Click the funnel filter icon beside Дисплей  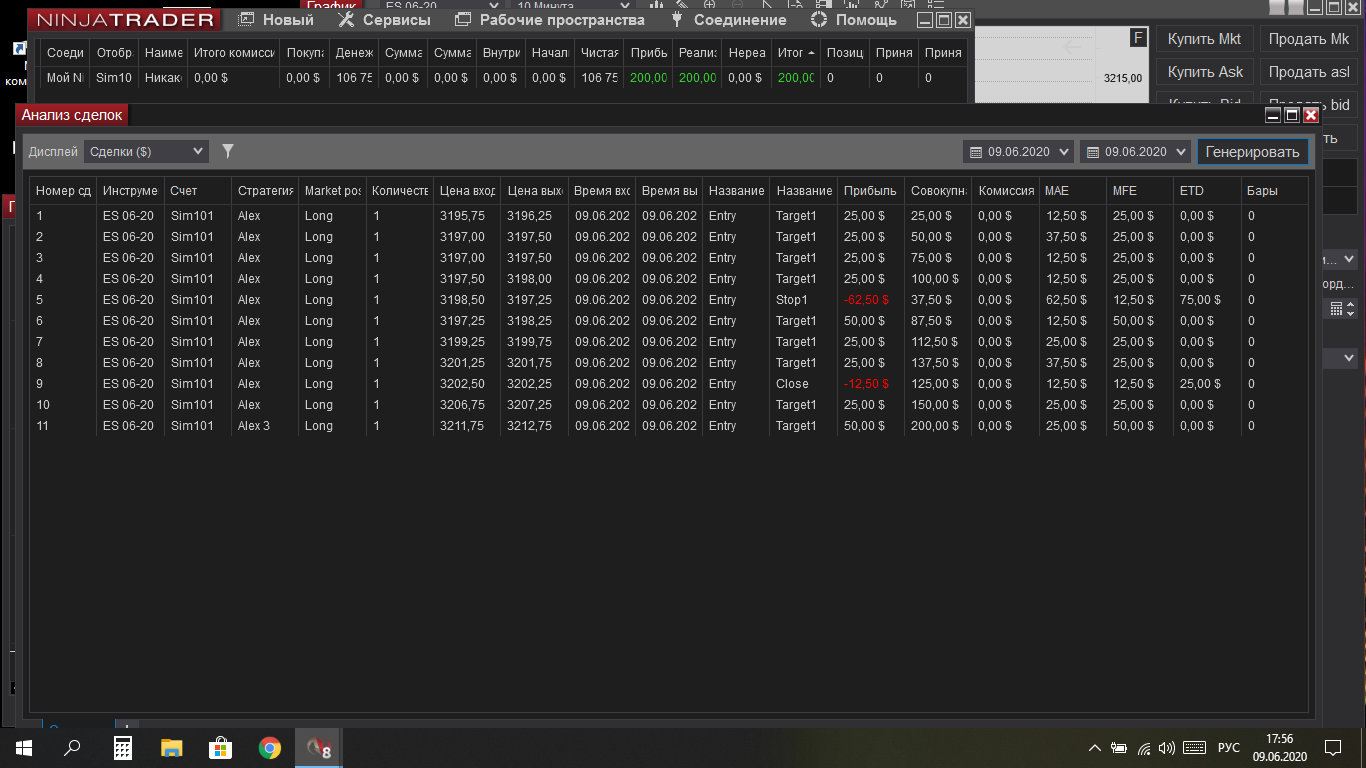pos(228,151)
